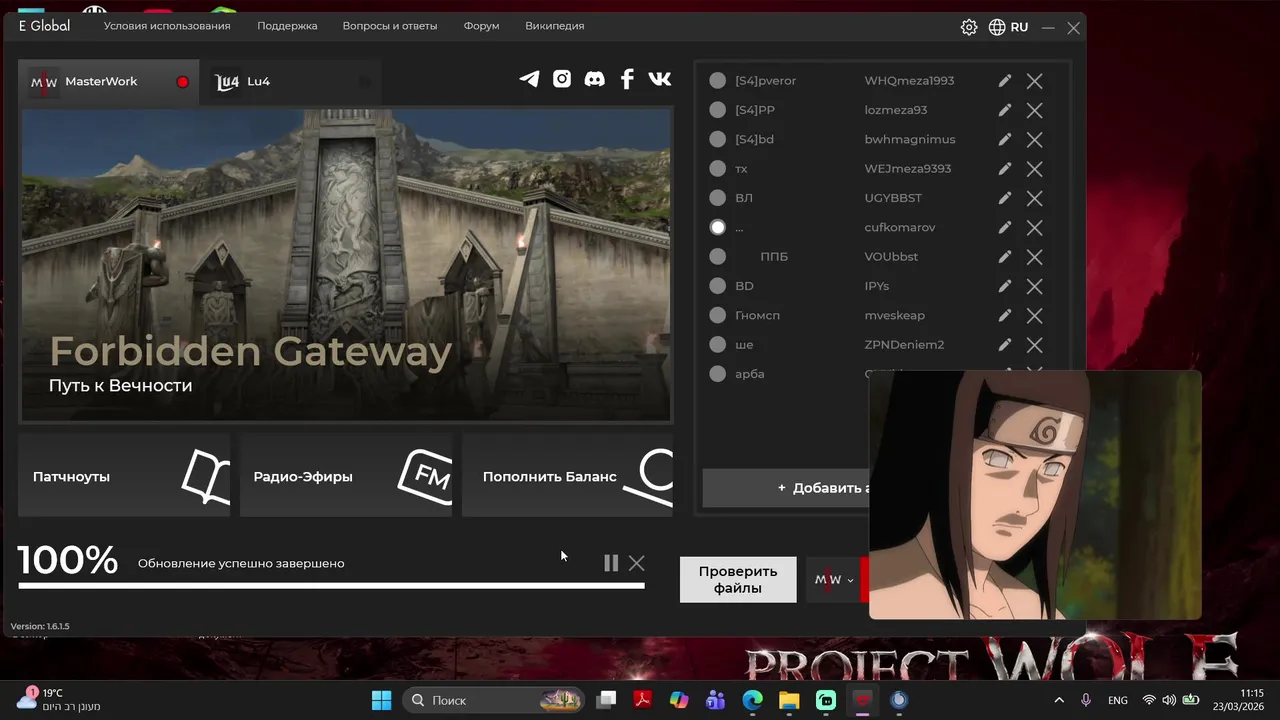Delete the UGYBBST account entry
The image size is (1280, 720).
pos(1035,198)
